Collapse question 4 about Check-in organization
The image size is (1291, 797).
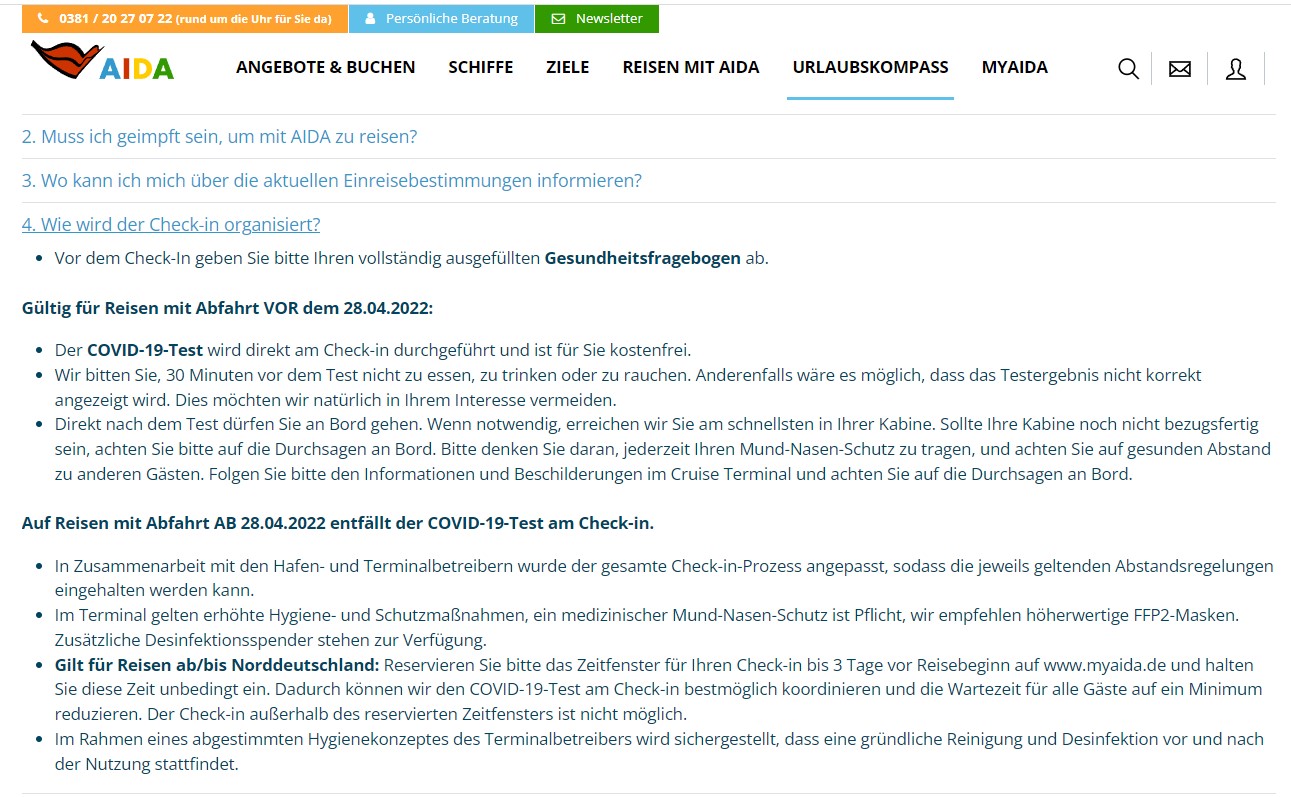[171, 224]
